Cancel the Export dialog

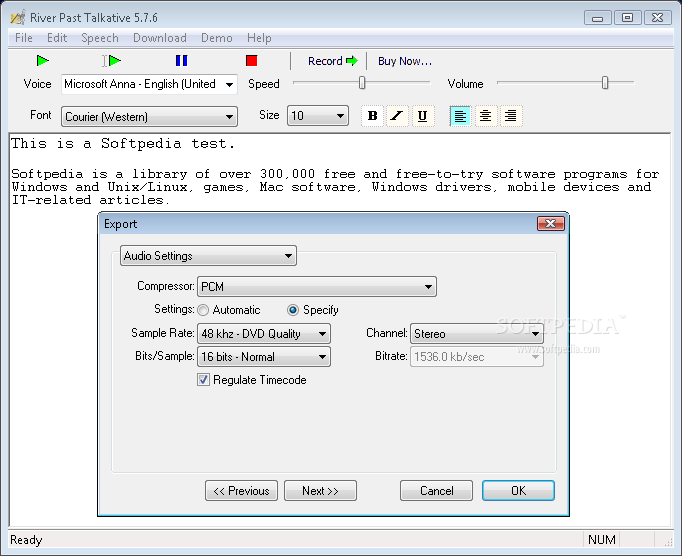[436, 491]
